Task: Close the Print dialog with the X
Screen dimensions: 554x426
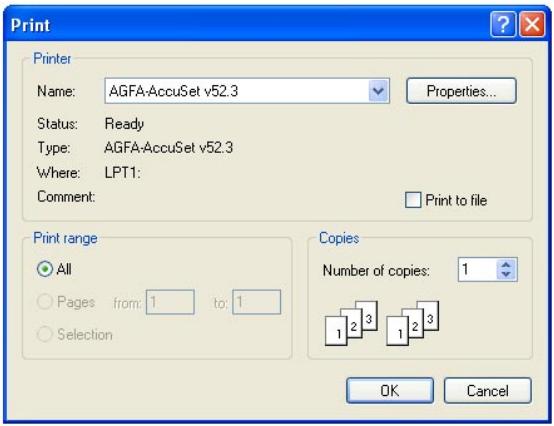Action: point(532,24)
